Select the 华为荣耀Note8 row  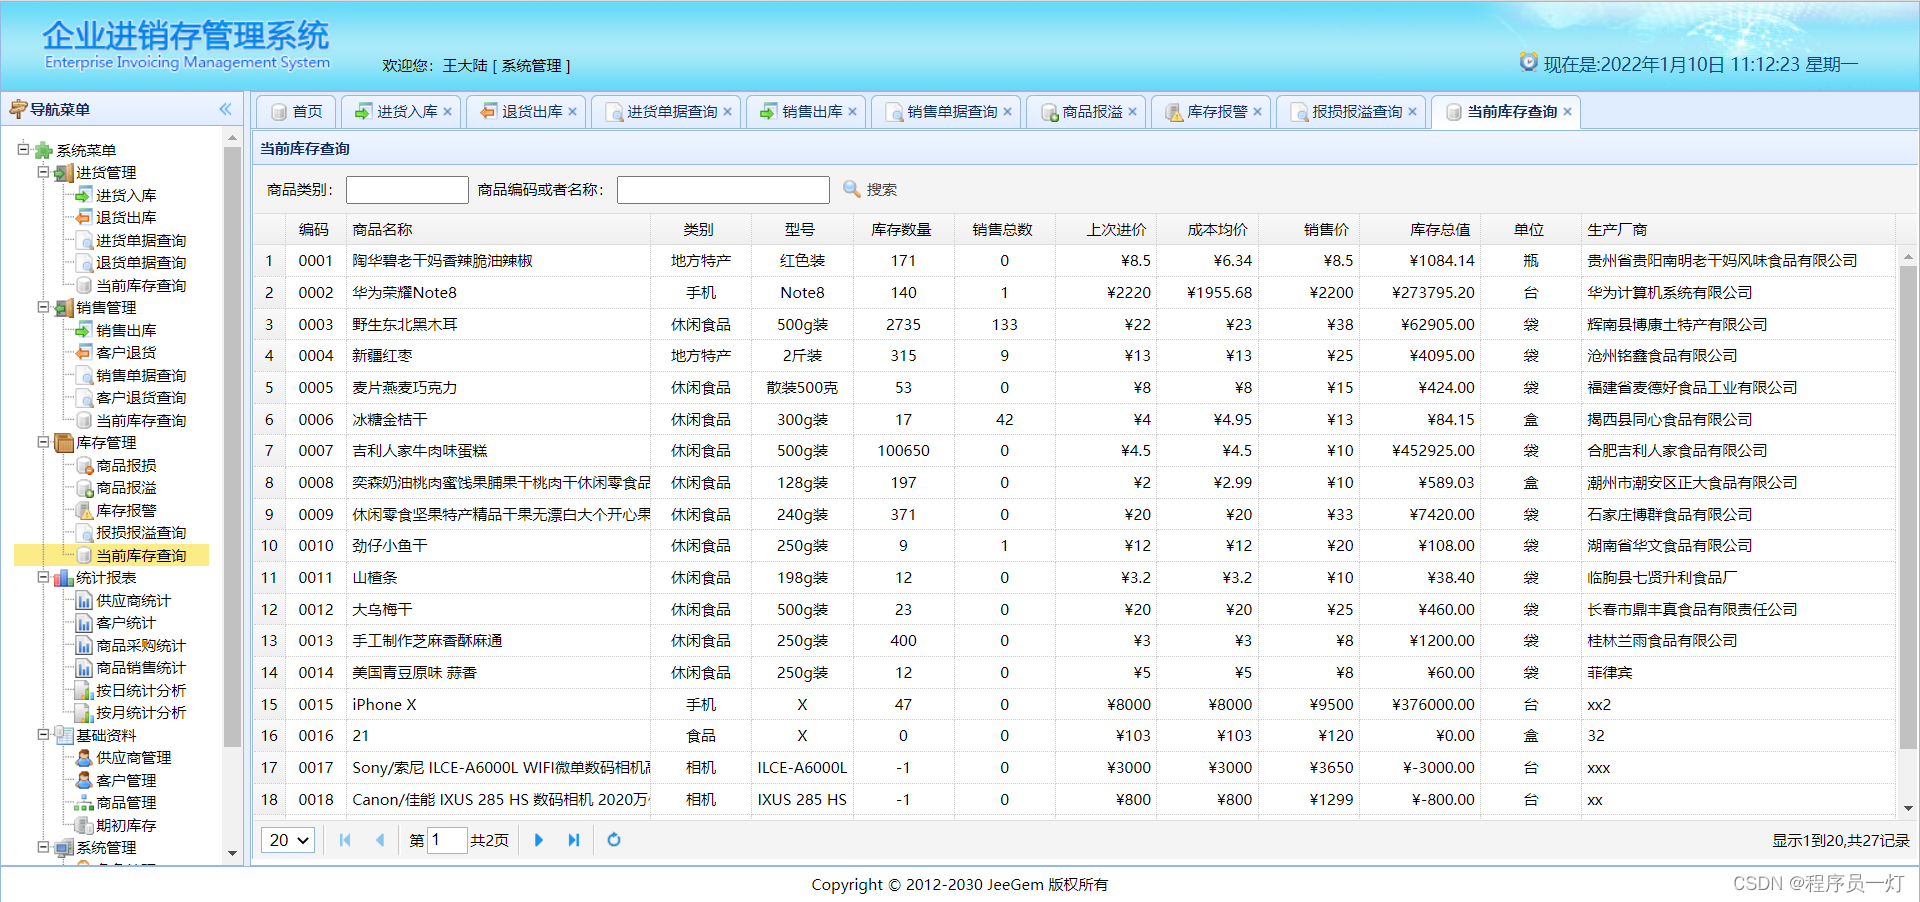(1074, 292)
